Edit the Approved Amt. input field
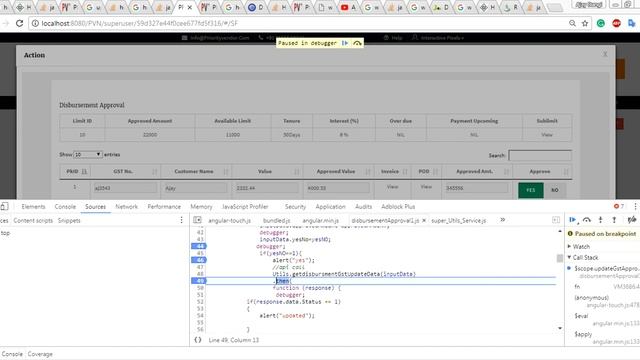Image resolution: width=640 pixels, height=360 pixels. click(x=476, y=188)
